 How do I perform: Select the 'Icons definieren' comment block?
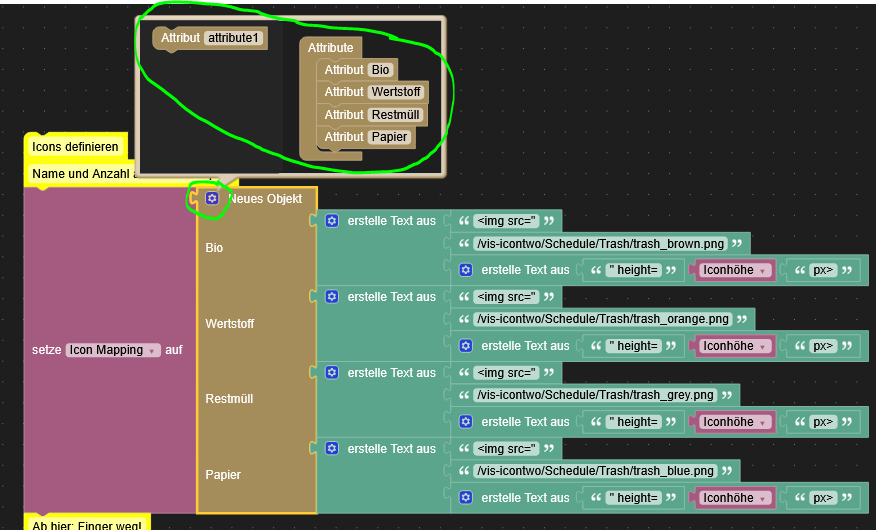75,147
